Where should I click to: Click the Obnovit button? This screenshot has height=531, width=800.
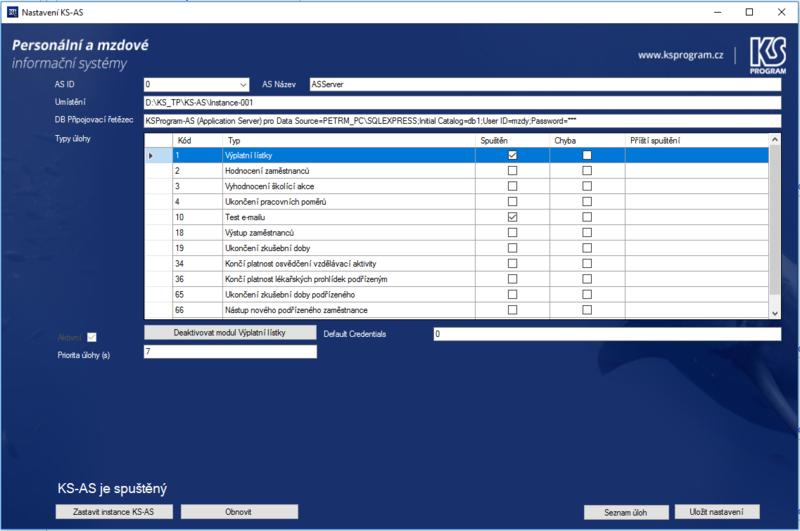[239, 512]
